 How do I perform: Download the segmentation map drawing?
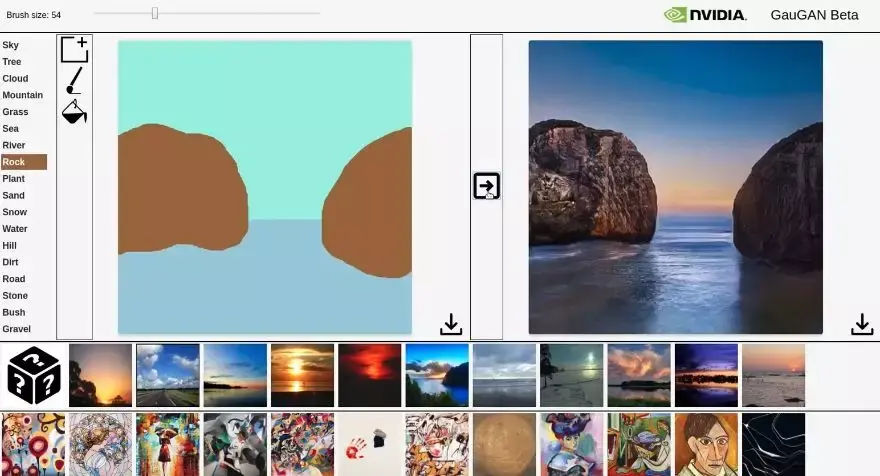[451, 324]
